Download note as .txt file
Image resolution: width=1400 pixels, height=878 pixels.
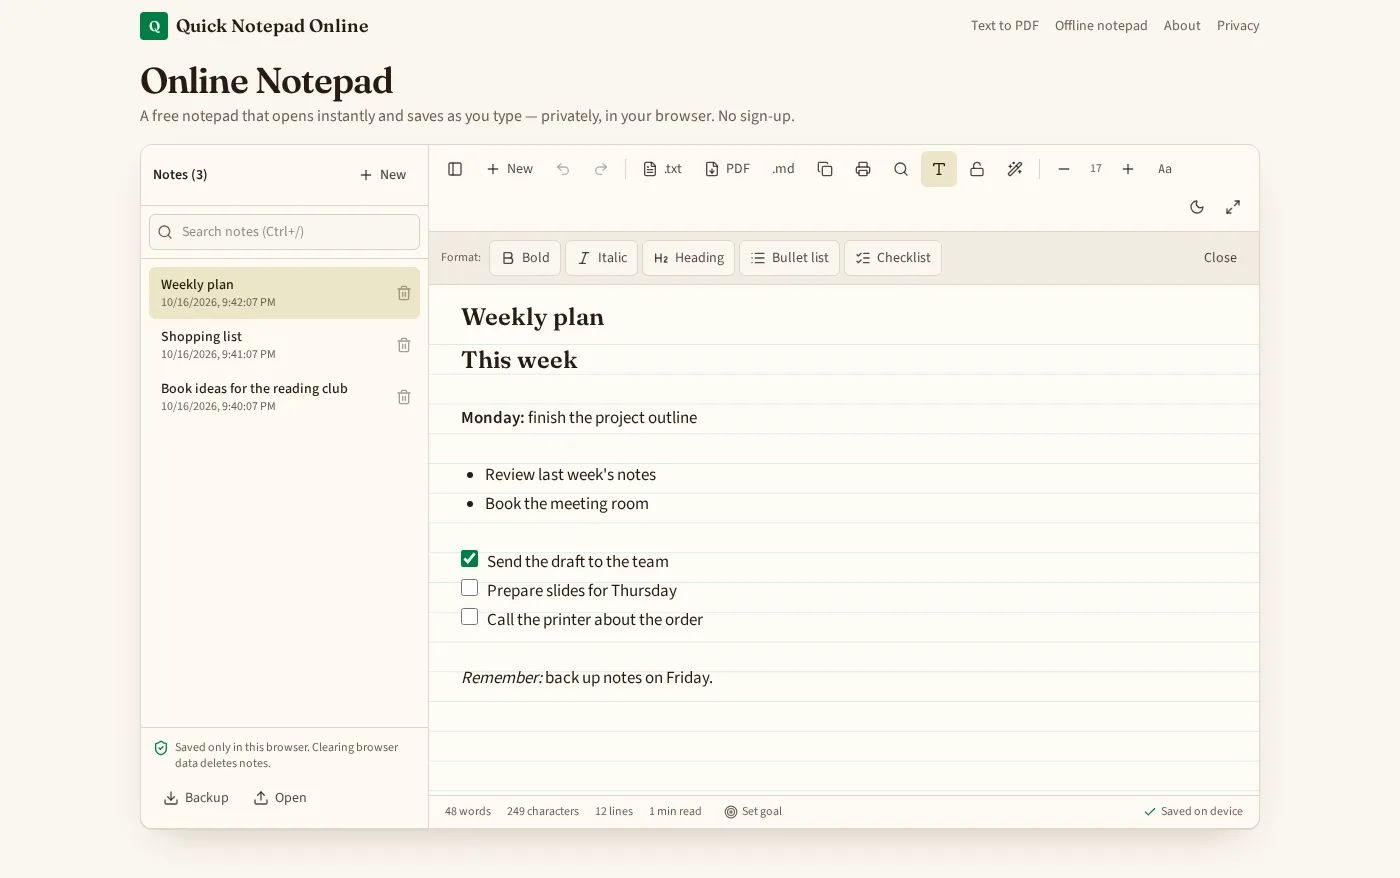(662, 169)
